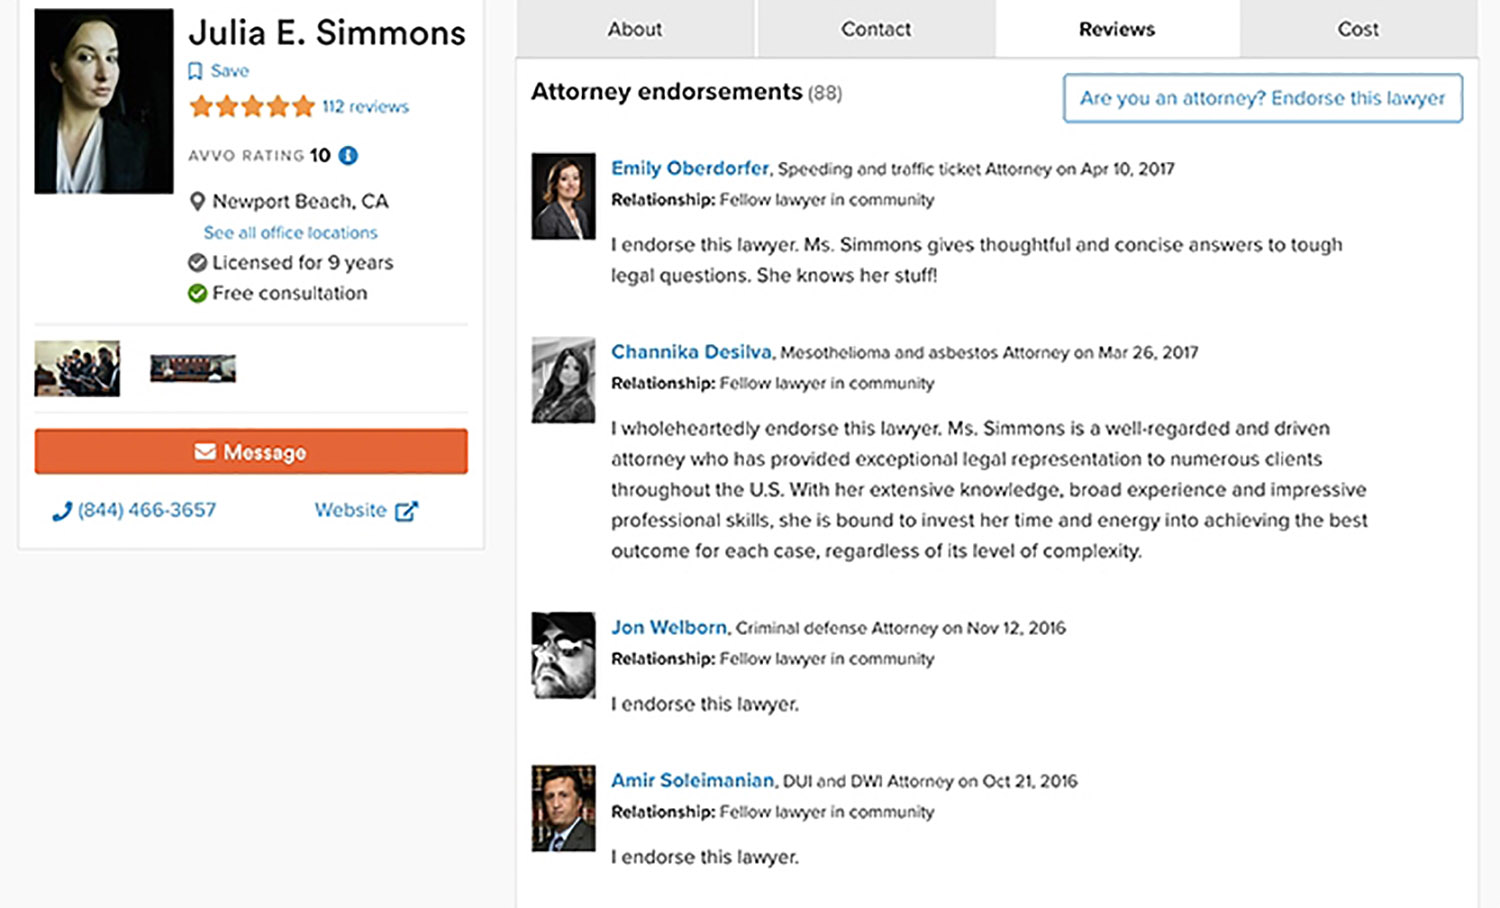Click the green free consultation checkmark
Viewport: 1500px width, 908px height.
pos(197,293)
